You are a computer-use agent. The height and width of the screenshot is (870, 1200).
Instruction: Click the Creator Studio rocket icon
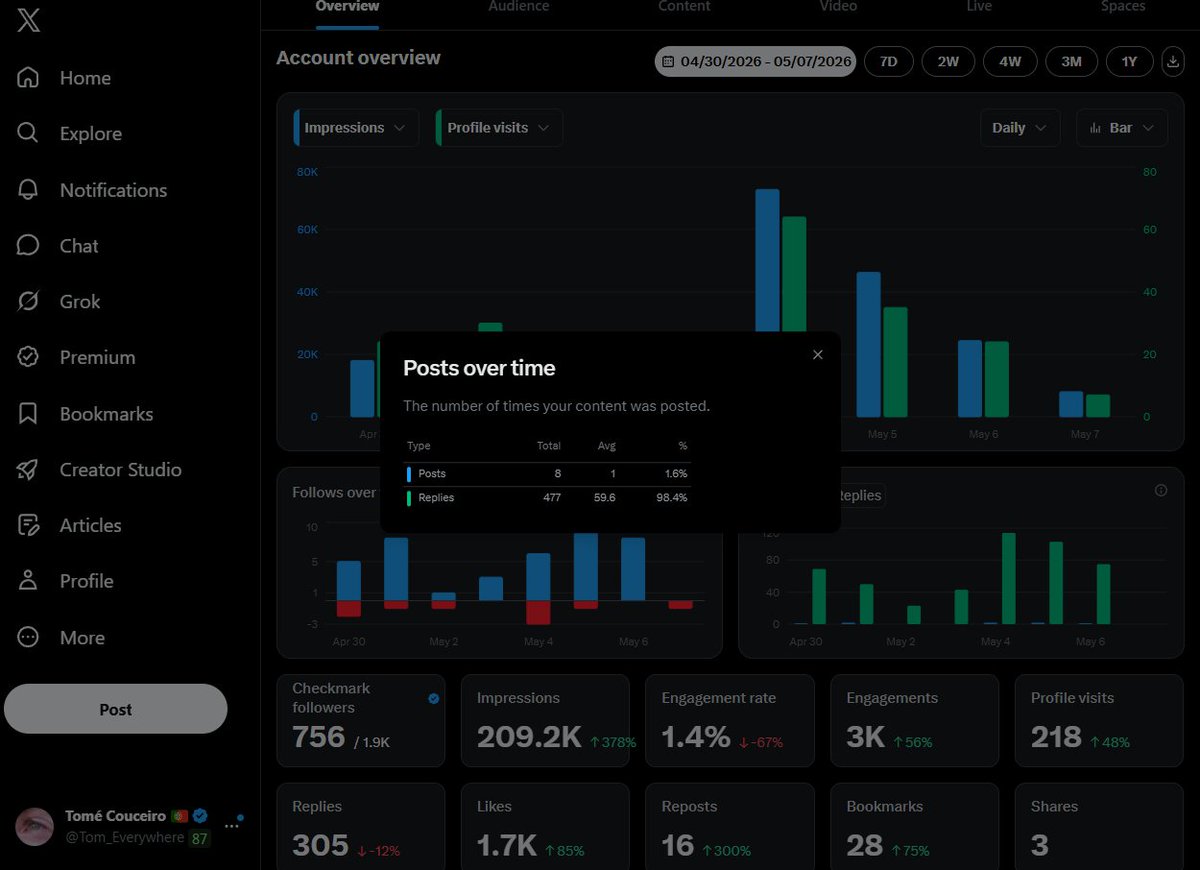coord(28,469)
